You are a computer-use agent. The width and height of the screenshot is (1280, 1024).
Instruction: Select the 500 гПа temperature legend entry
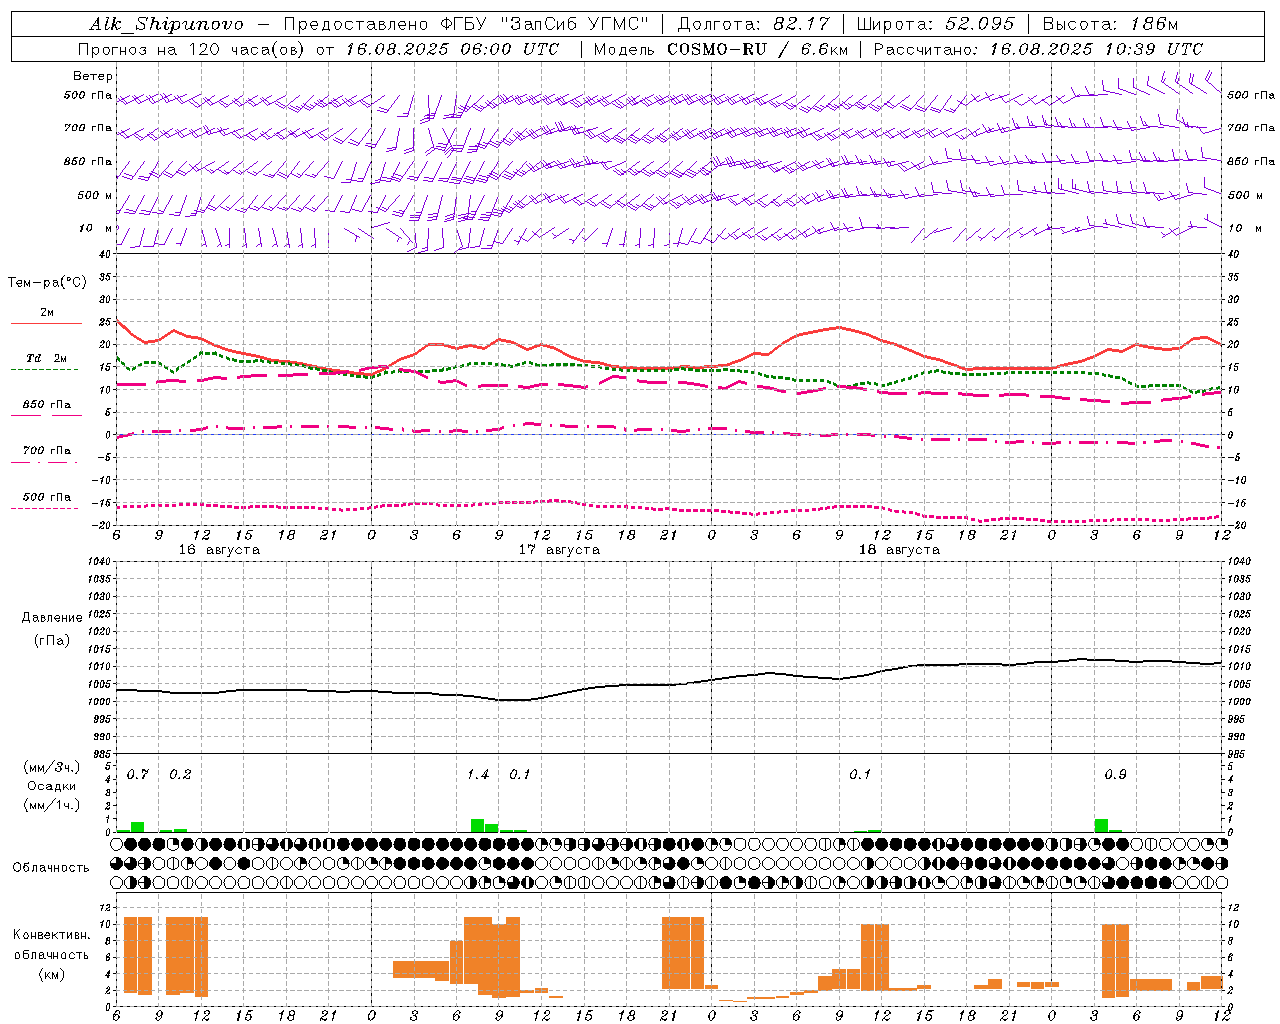pos(47,497)
